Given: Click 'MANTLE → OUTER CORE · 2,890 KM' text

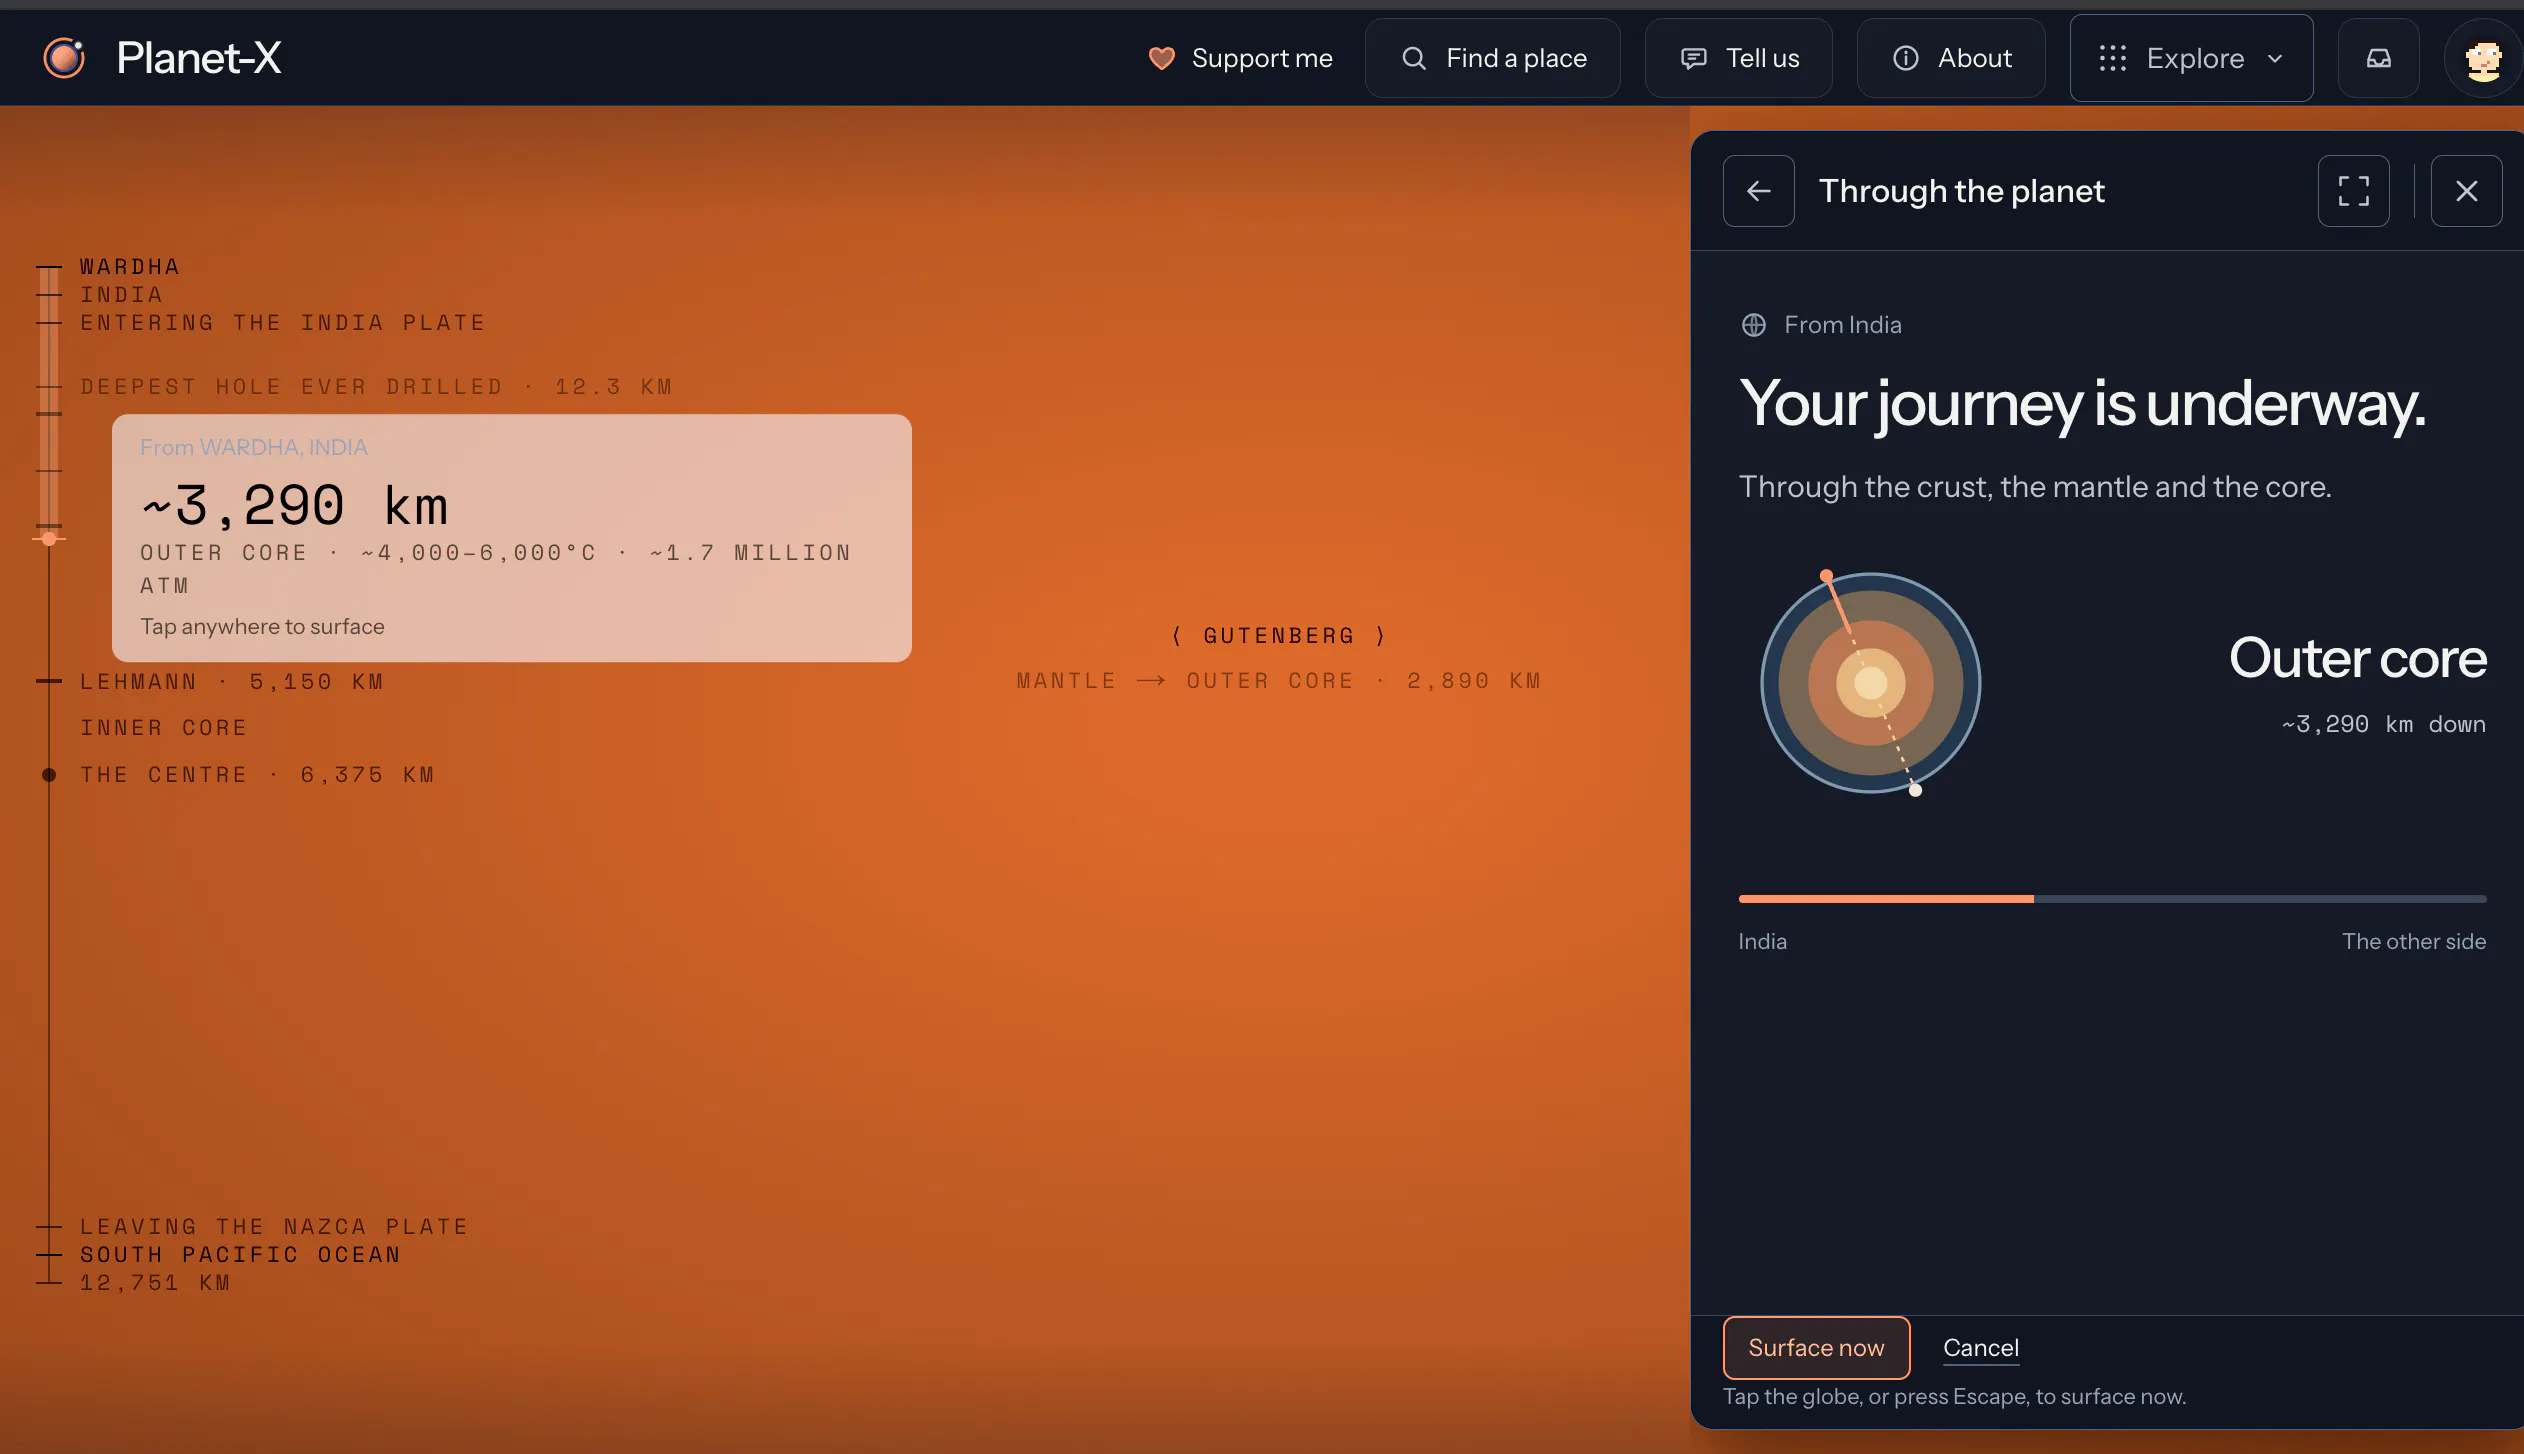Looking at the screenshot, I should click(x=1279, y=681).
